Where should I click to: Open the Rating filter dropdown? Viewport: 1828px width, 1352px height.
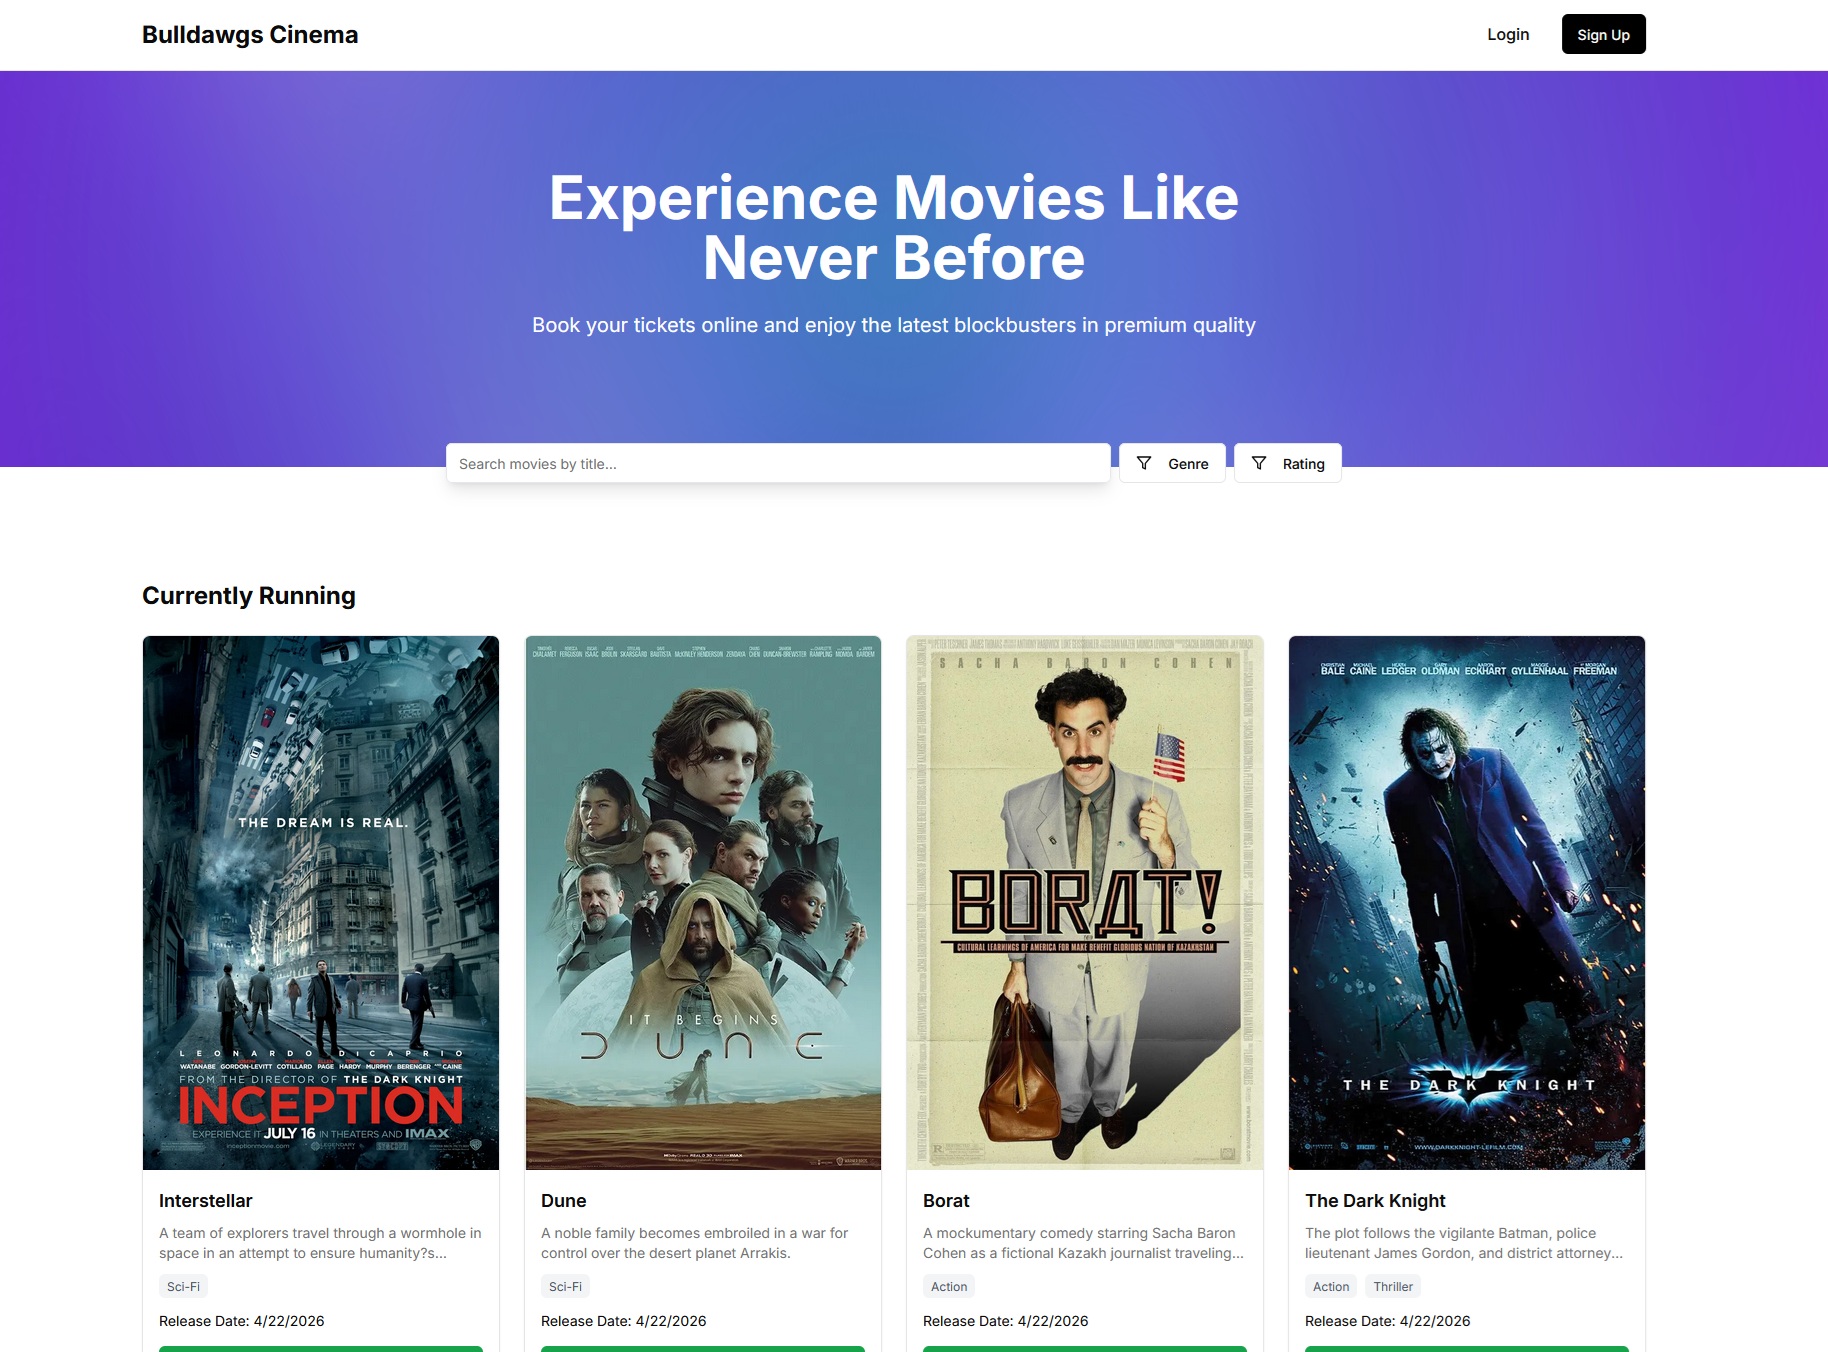[1288, 463]
